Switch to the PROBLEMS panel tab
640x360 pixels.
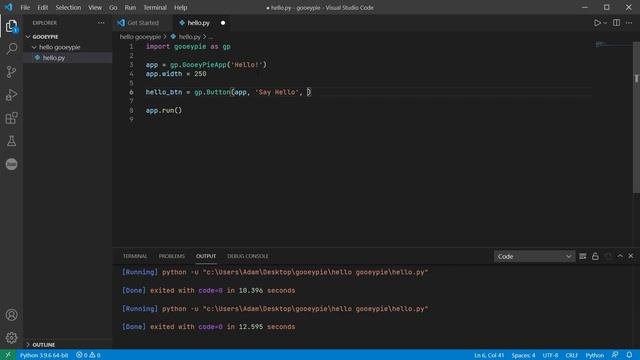171,256
